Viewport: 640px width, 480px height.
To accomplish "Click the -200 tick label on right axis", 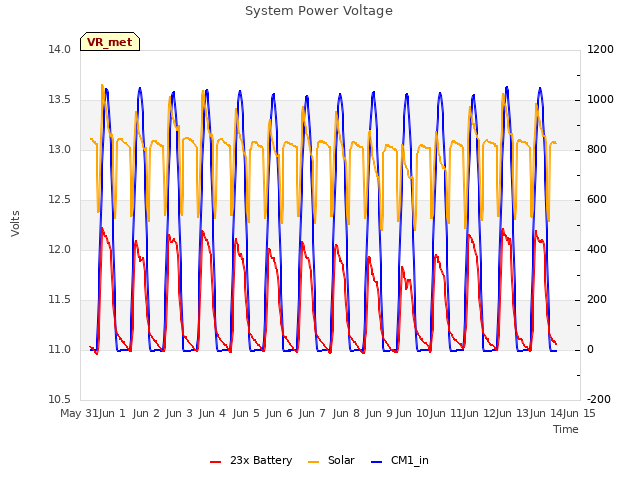I will [x=598, y=399].
